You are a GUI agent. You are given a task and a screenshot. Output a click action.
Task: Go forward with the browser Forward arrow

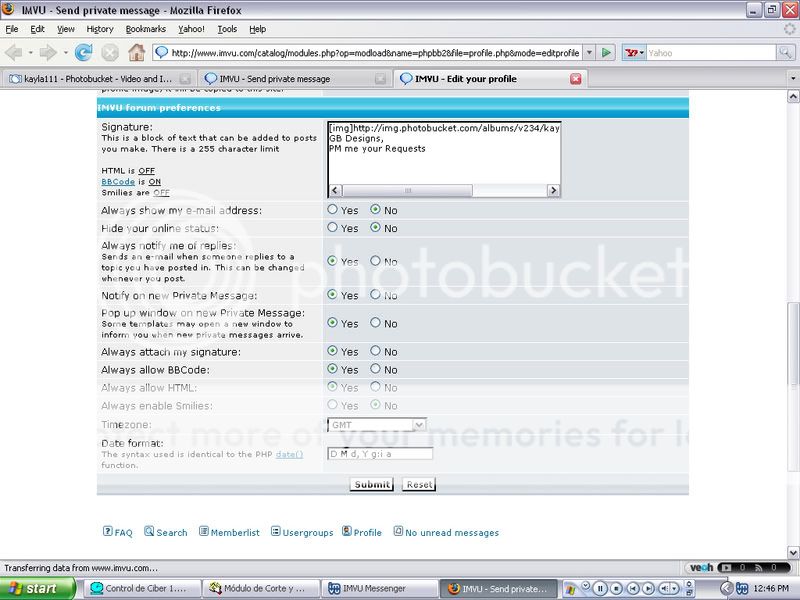click(48, 53)
